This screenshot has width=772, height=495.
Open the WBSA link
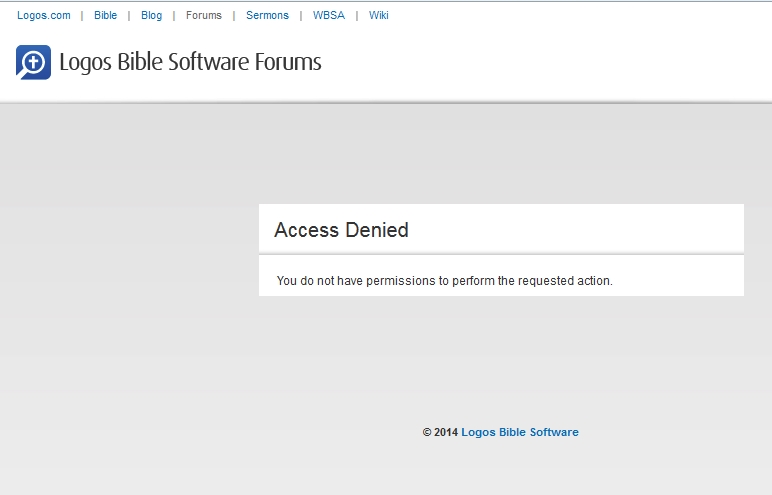tap(329, 15)
